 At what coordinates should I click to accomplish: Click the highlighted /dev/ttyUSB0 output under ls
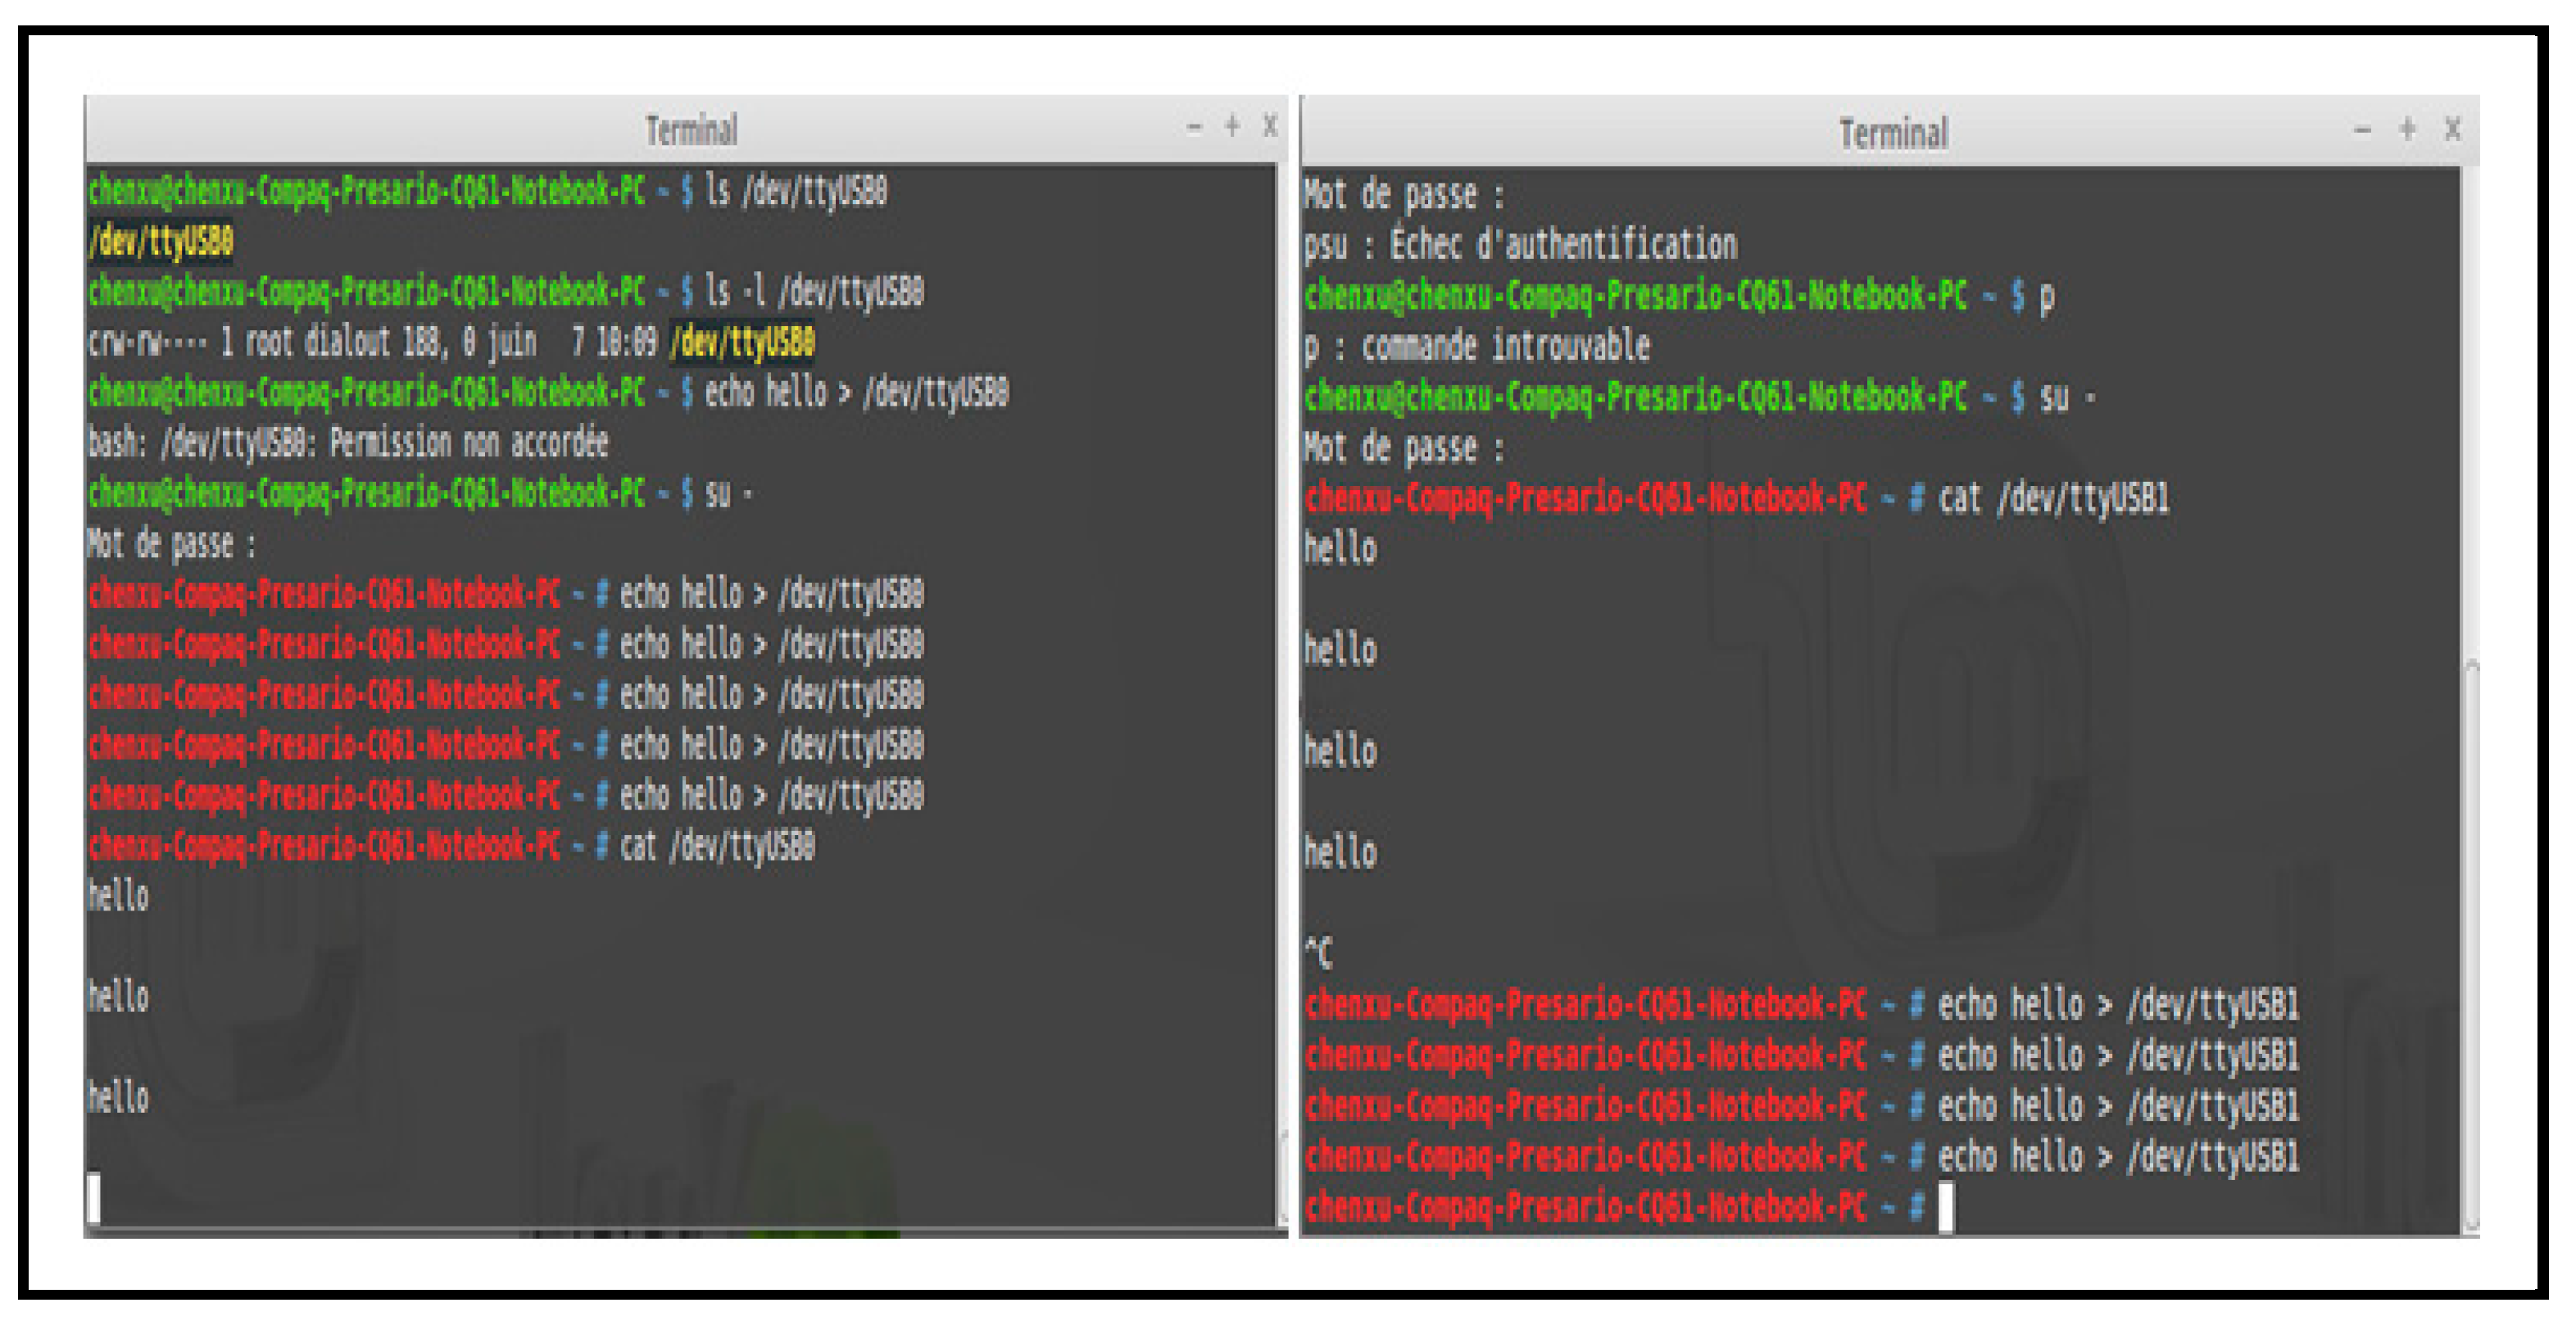161,241
